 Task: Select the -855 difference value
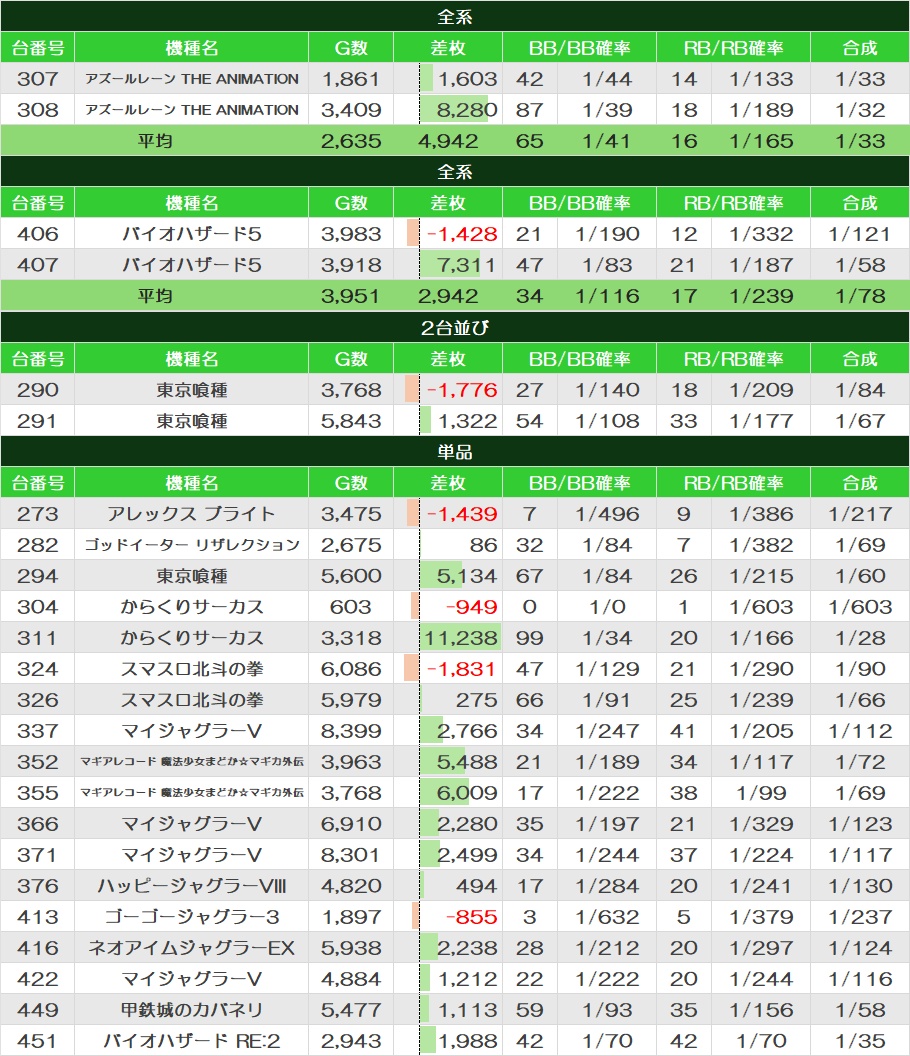click(x=472, y=917)
